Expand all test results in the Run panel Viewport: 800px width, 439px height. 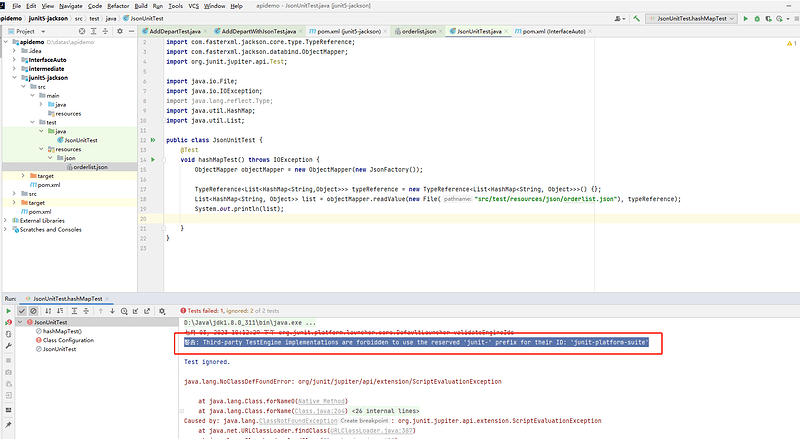pyautogui.click(x=74, y=311)
